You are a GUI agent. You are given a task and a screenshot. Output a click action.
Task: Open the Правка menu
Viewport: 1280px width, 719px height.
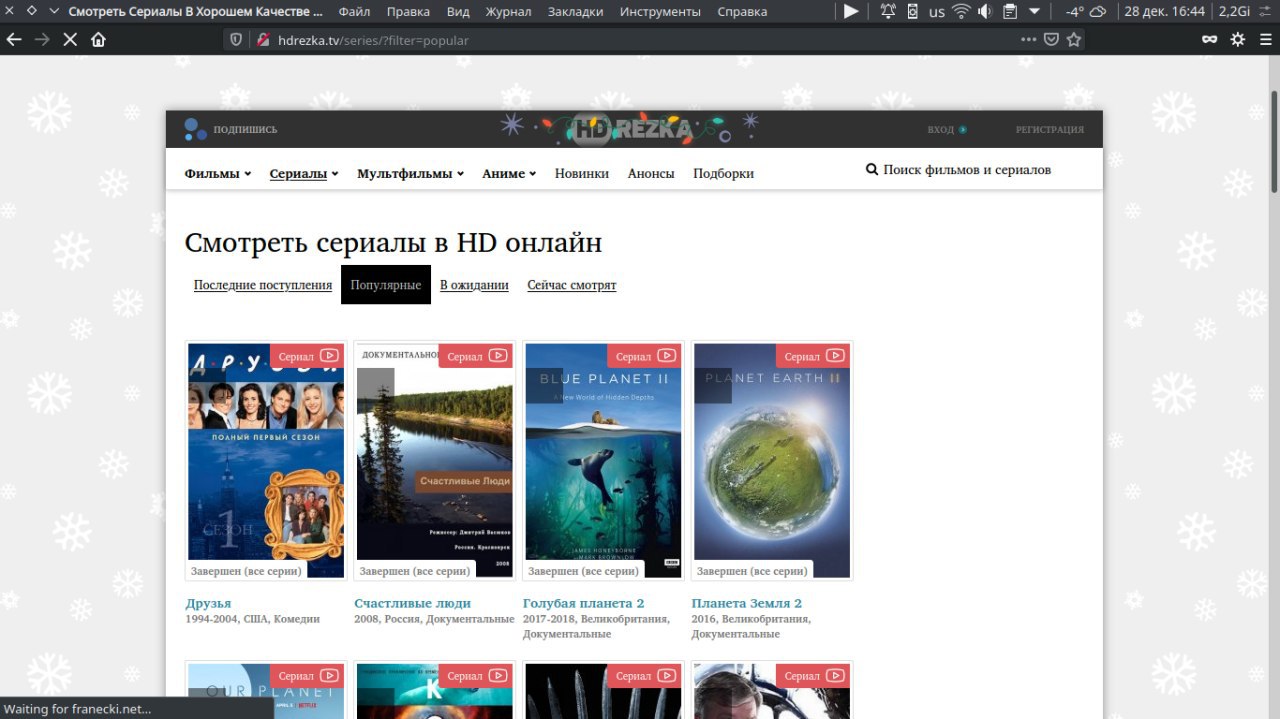pos(408,12)
